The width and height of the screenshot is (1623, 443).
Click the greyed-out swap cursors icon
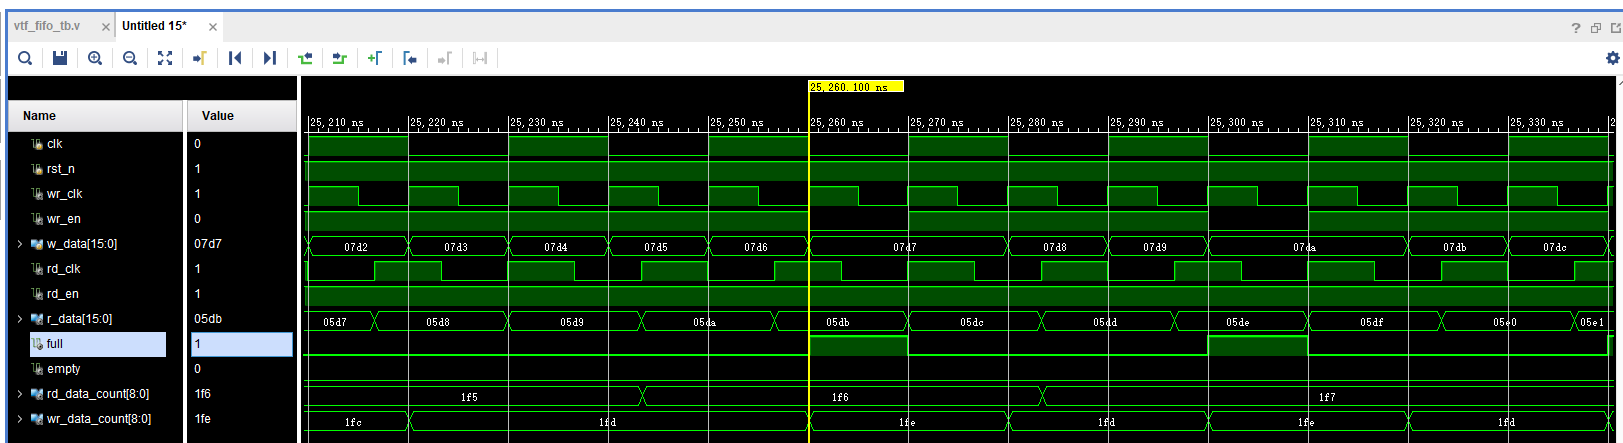[480, 58]
